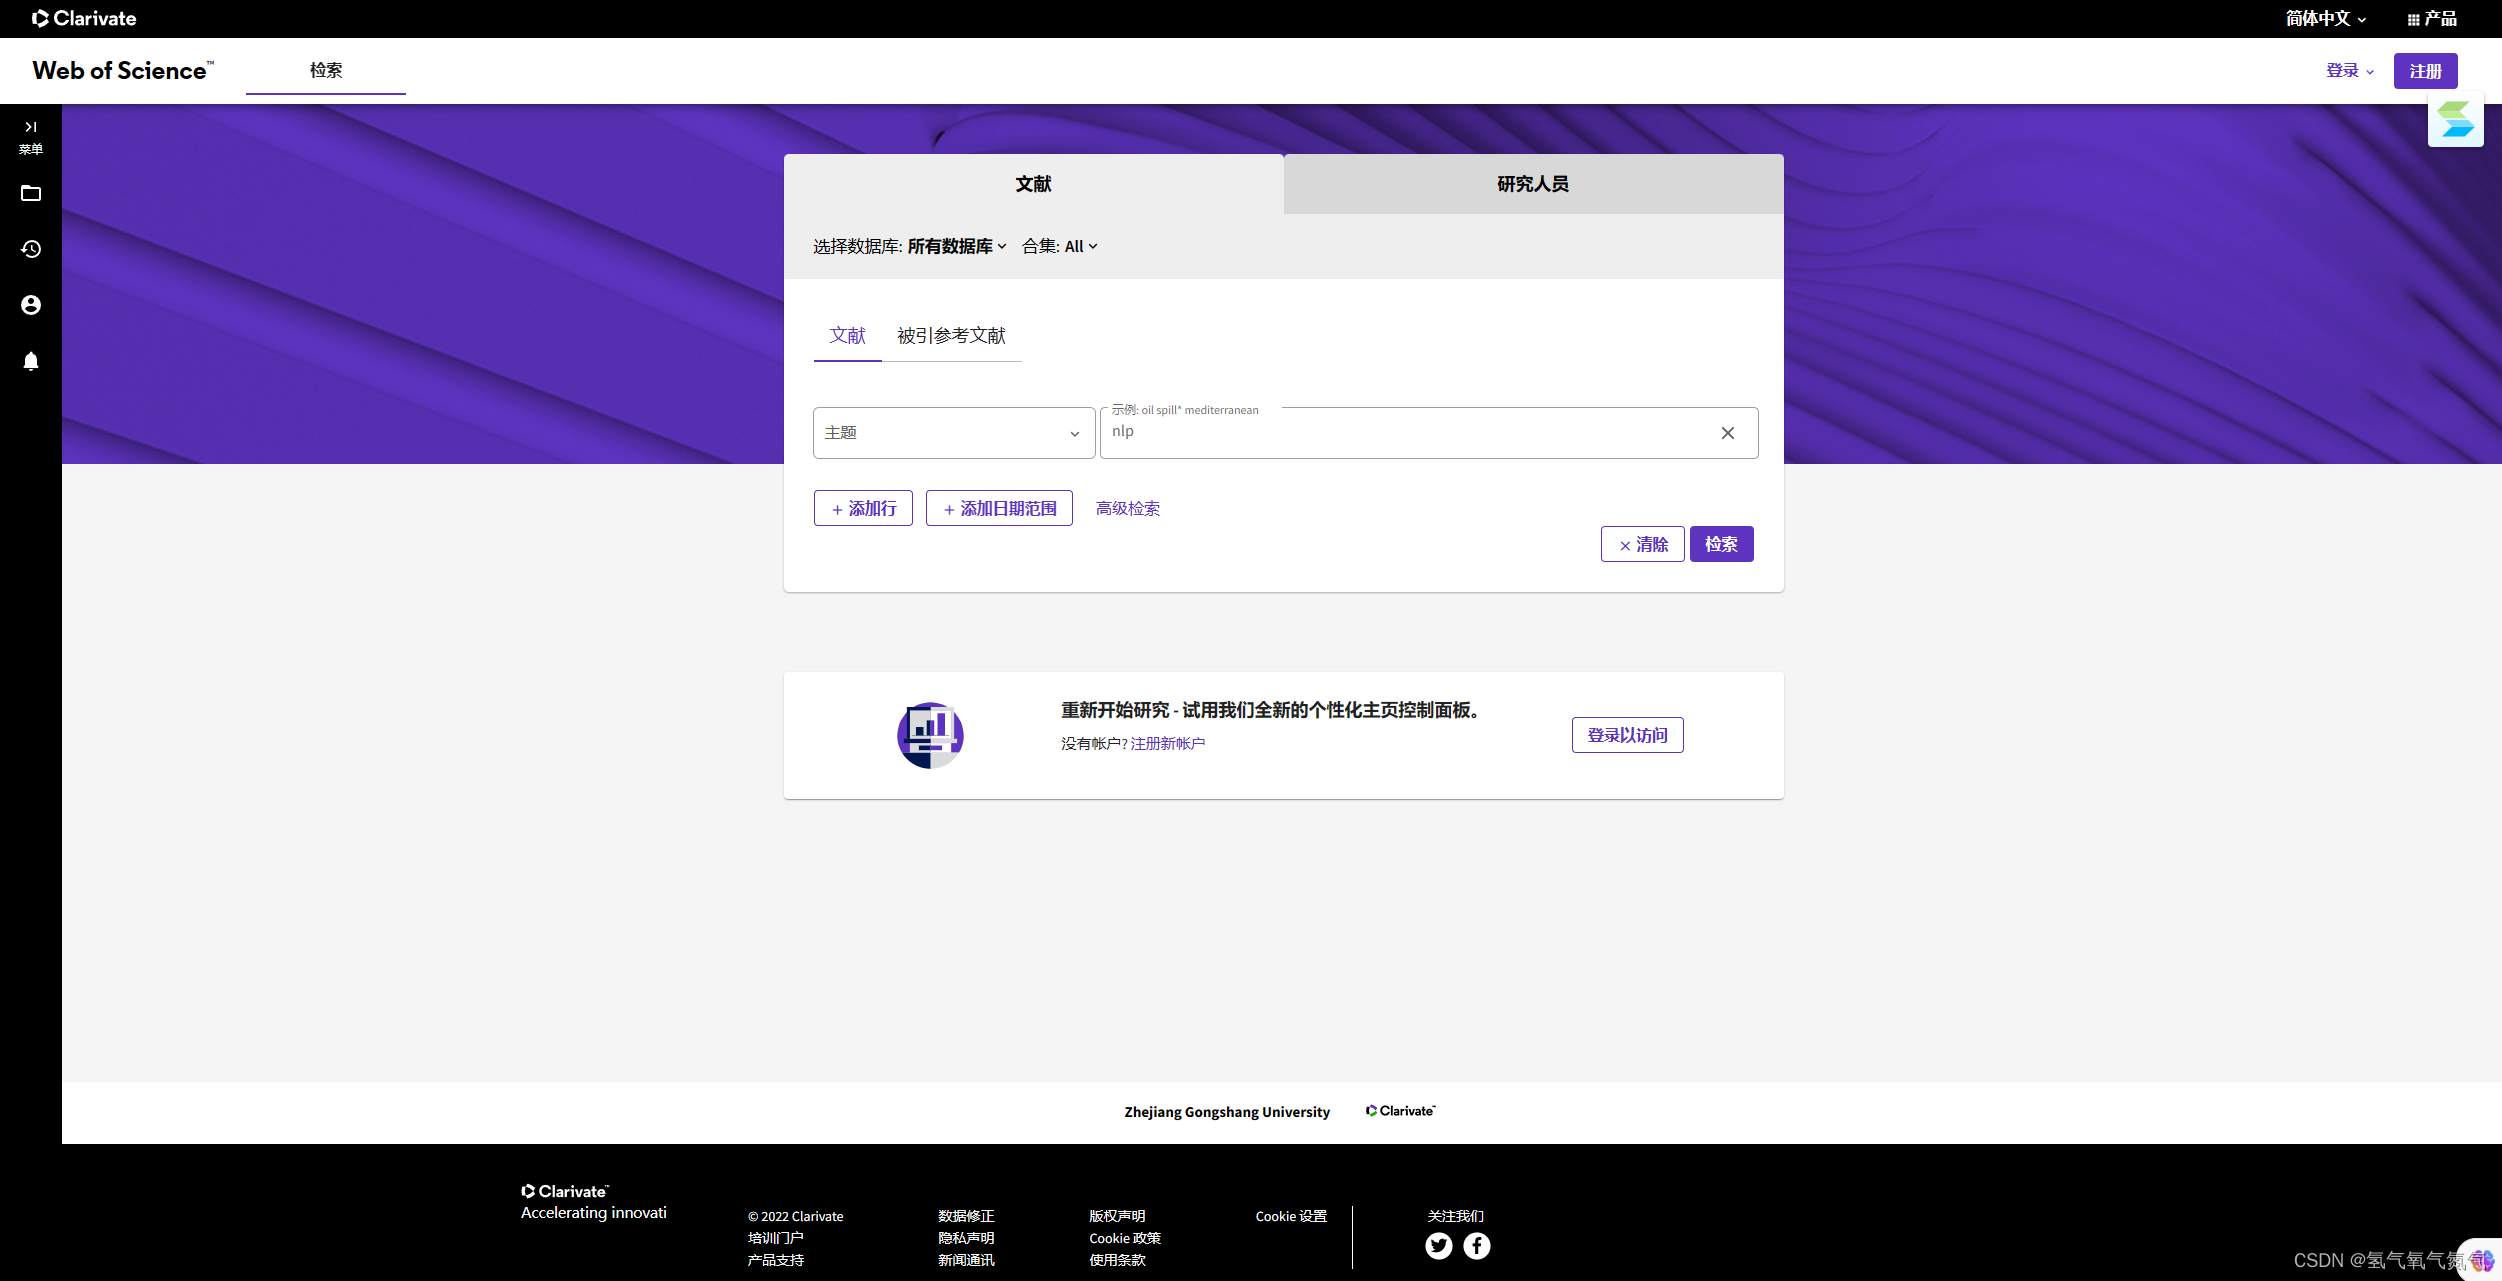Open Clarivate Twitter page
The width and height of the screenshot is (2502, 1281).
click(1438, 1245)
